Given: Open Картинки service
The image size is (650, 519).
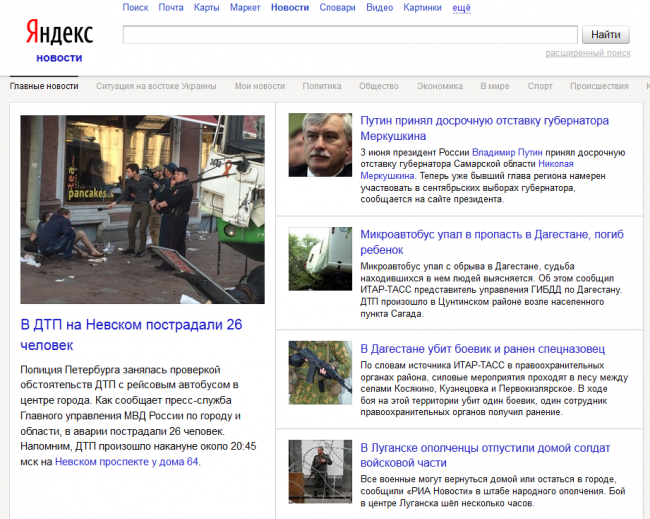Looking at the screenshot, I should 422,7.
